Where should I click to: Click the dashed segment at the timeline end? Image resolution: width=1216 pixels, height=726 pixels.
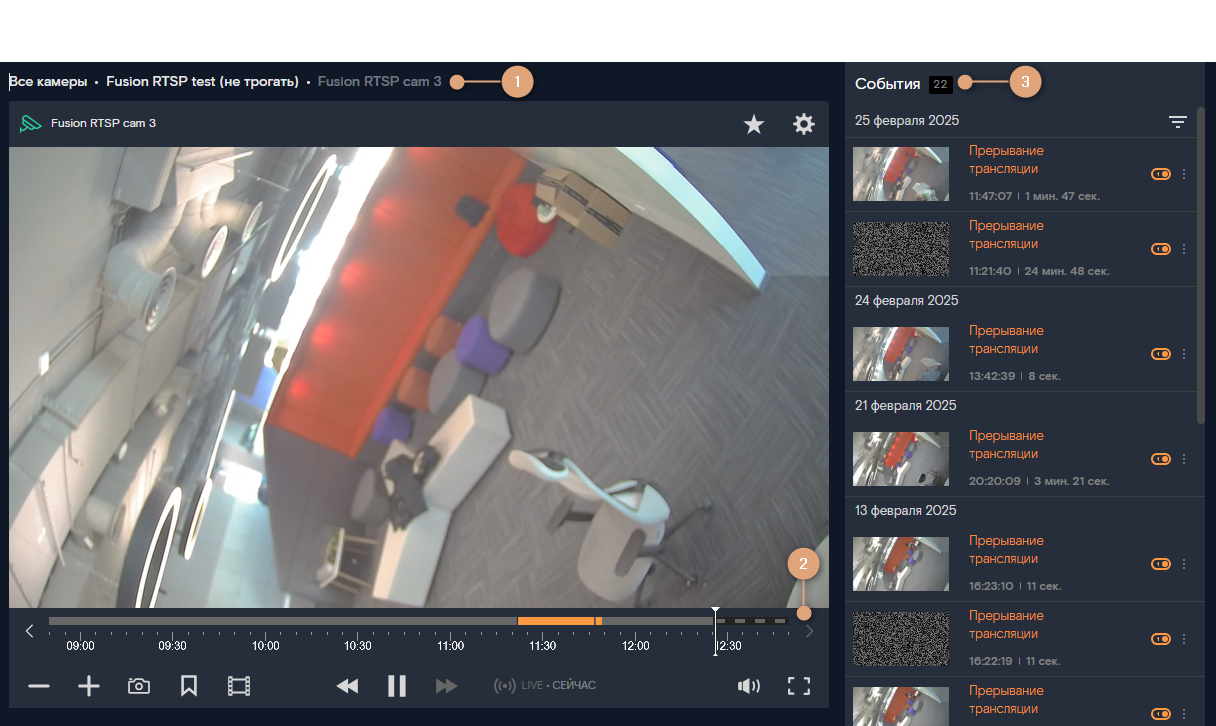(x=753, y=621)
